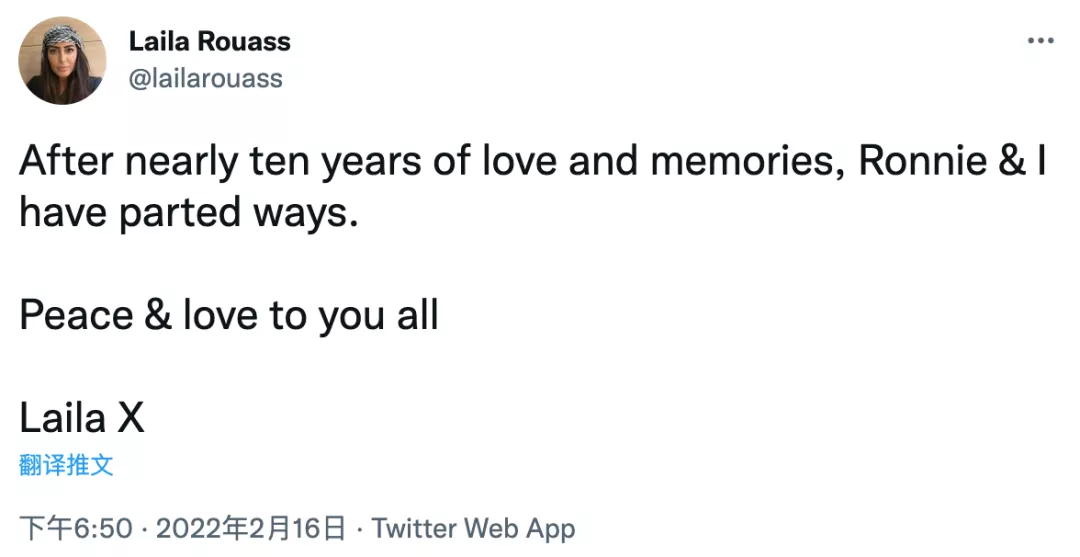Click the word "Peace" in the tweet
1080x557 pixels.
coord(76,316)
